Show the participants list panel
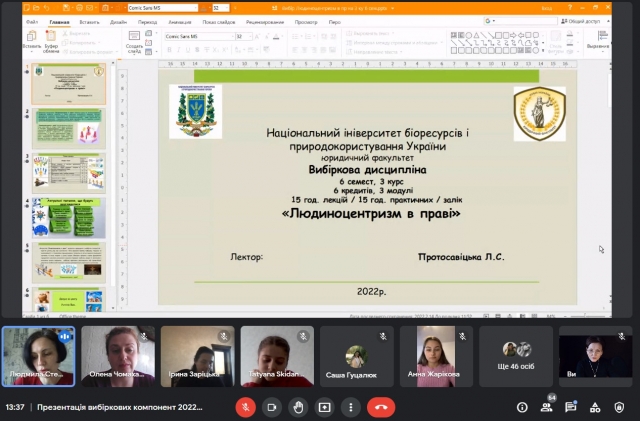640x421 pixels. pos(547,407)
